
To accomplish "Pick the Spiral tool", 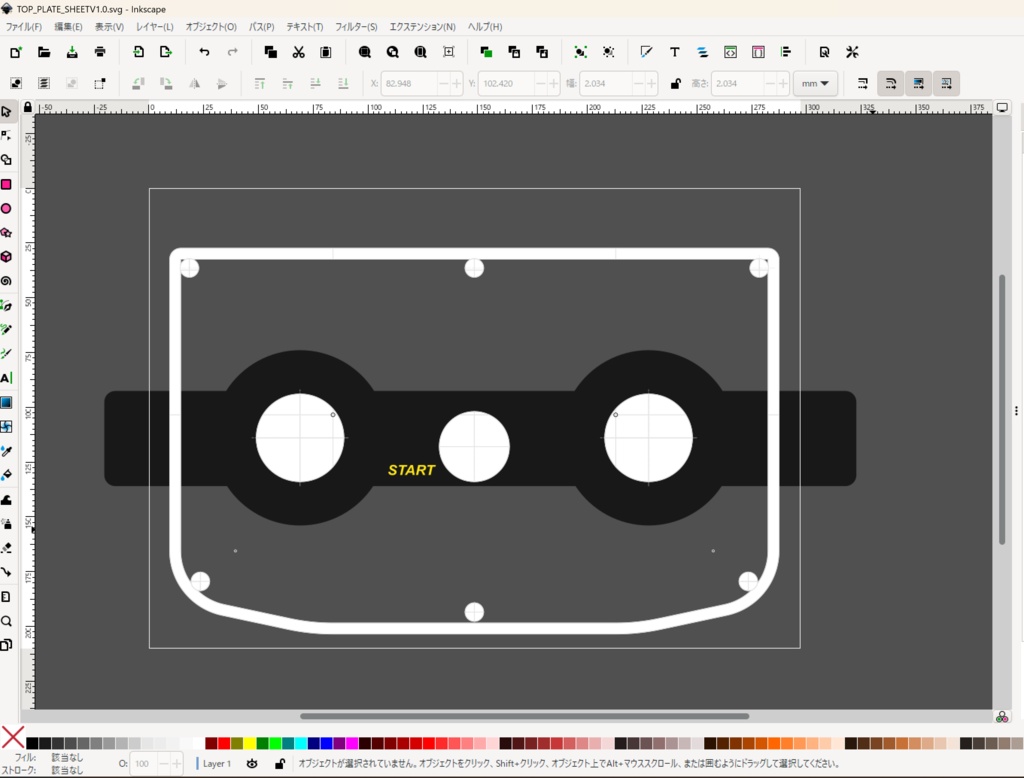I will coord(6,281).
